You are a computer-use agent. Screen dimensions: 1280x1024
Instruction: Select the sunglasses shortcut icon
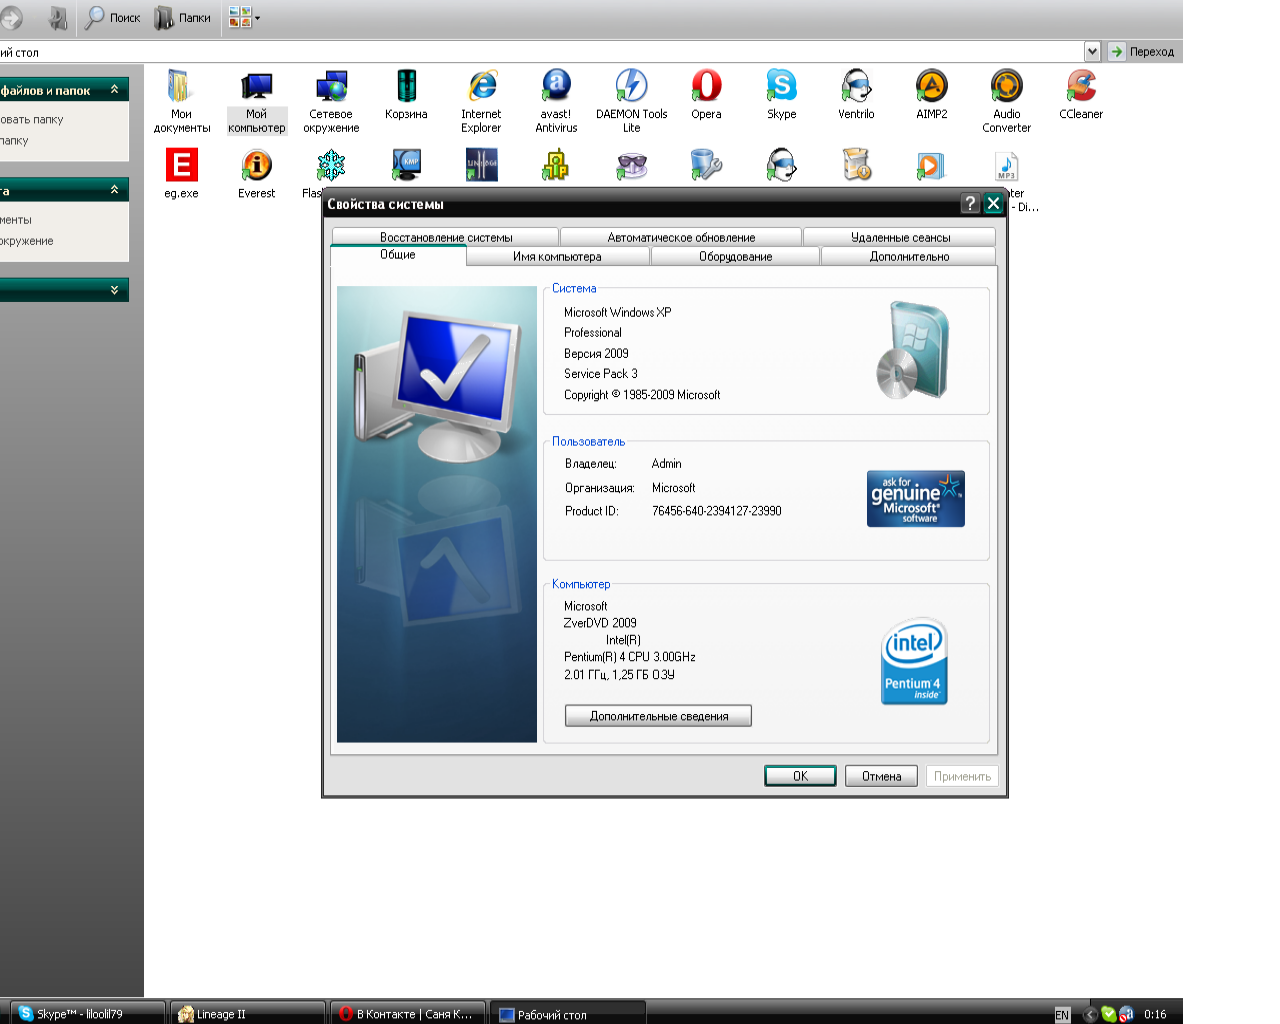point(631,165)
